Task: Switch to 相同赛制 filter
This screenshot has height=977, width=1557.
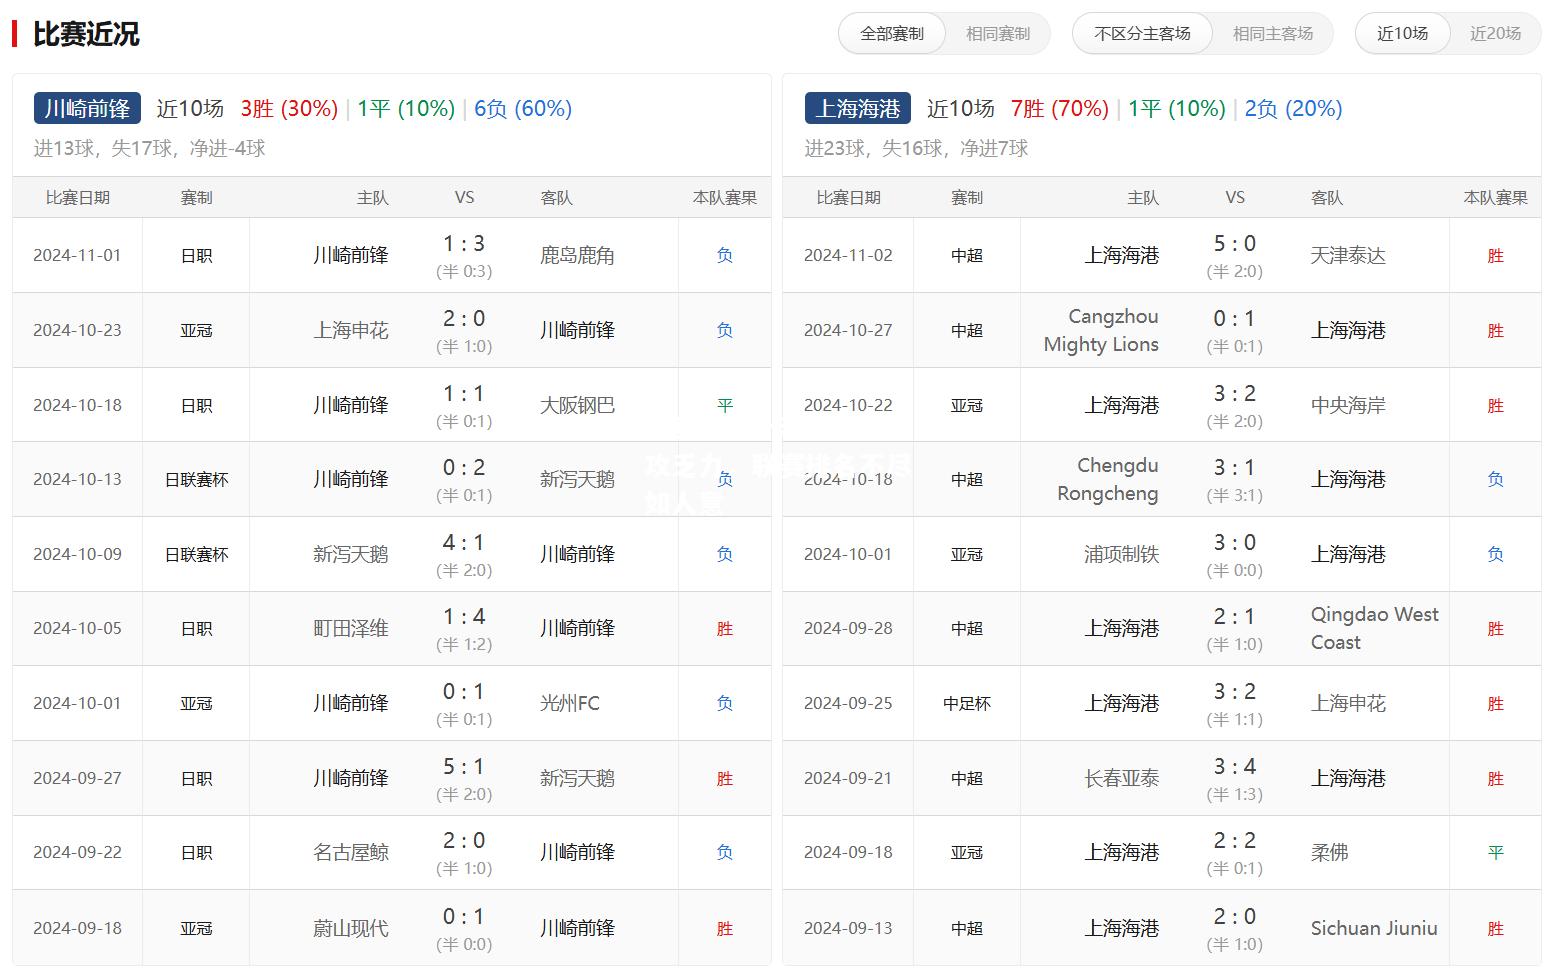Action: click(x=998, y=34)
